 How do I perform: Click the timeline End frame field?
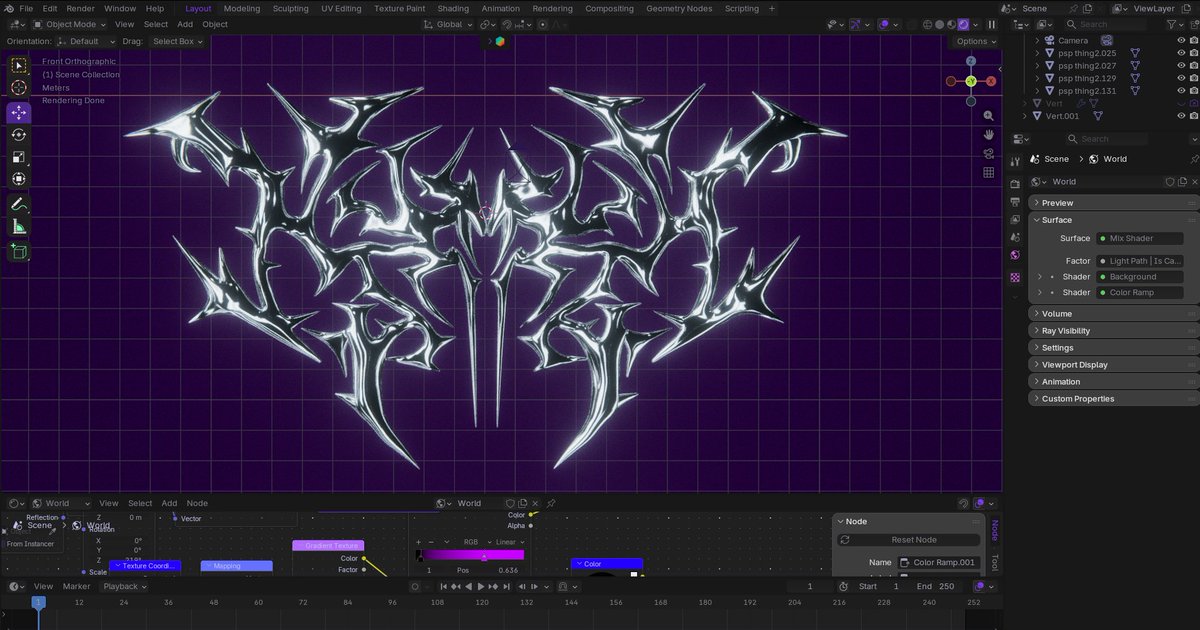[x=934, y=586]
